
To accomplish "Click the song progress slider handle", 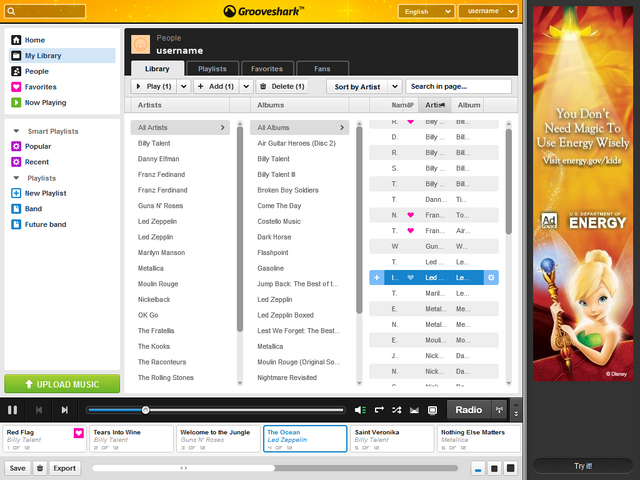I will tap(145, 410).
